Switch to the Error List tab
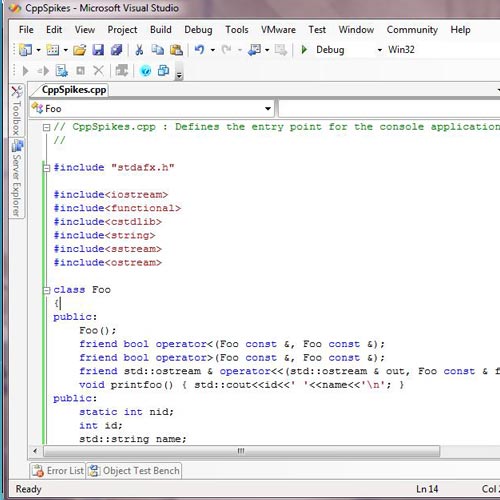500x500 pixels. click(x=58, y=471)
